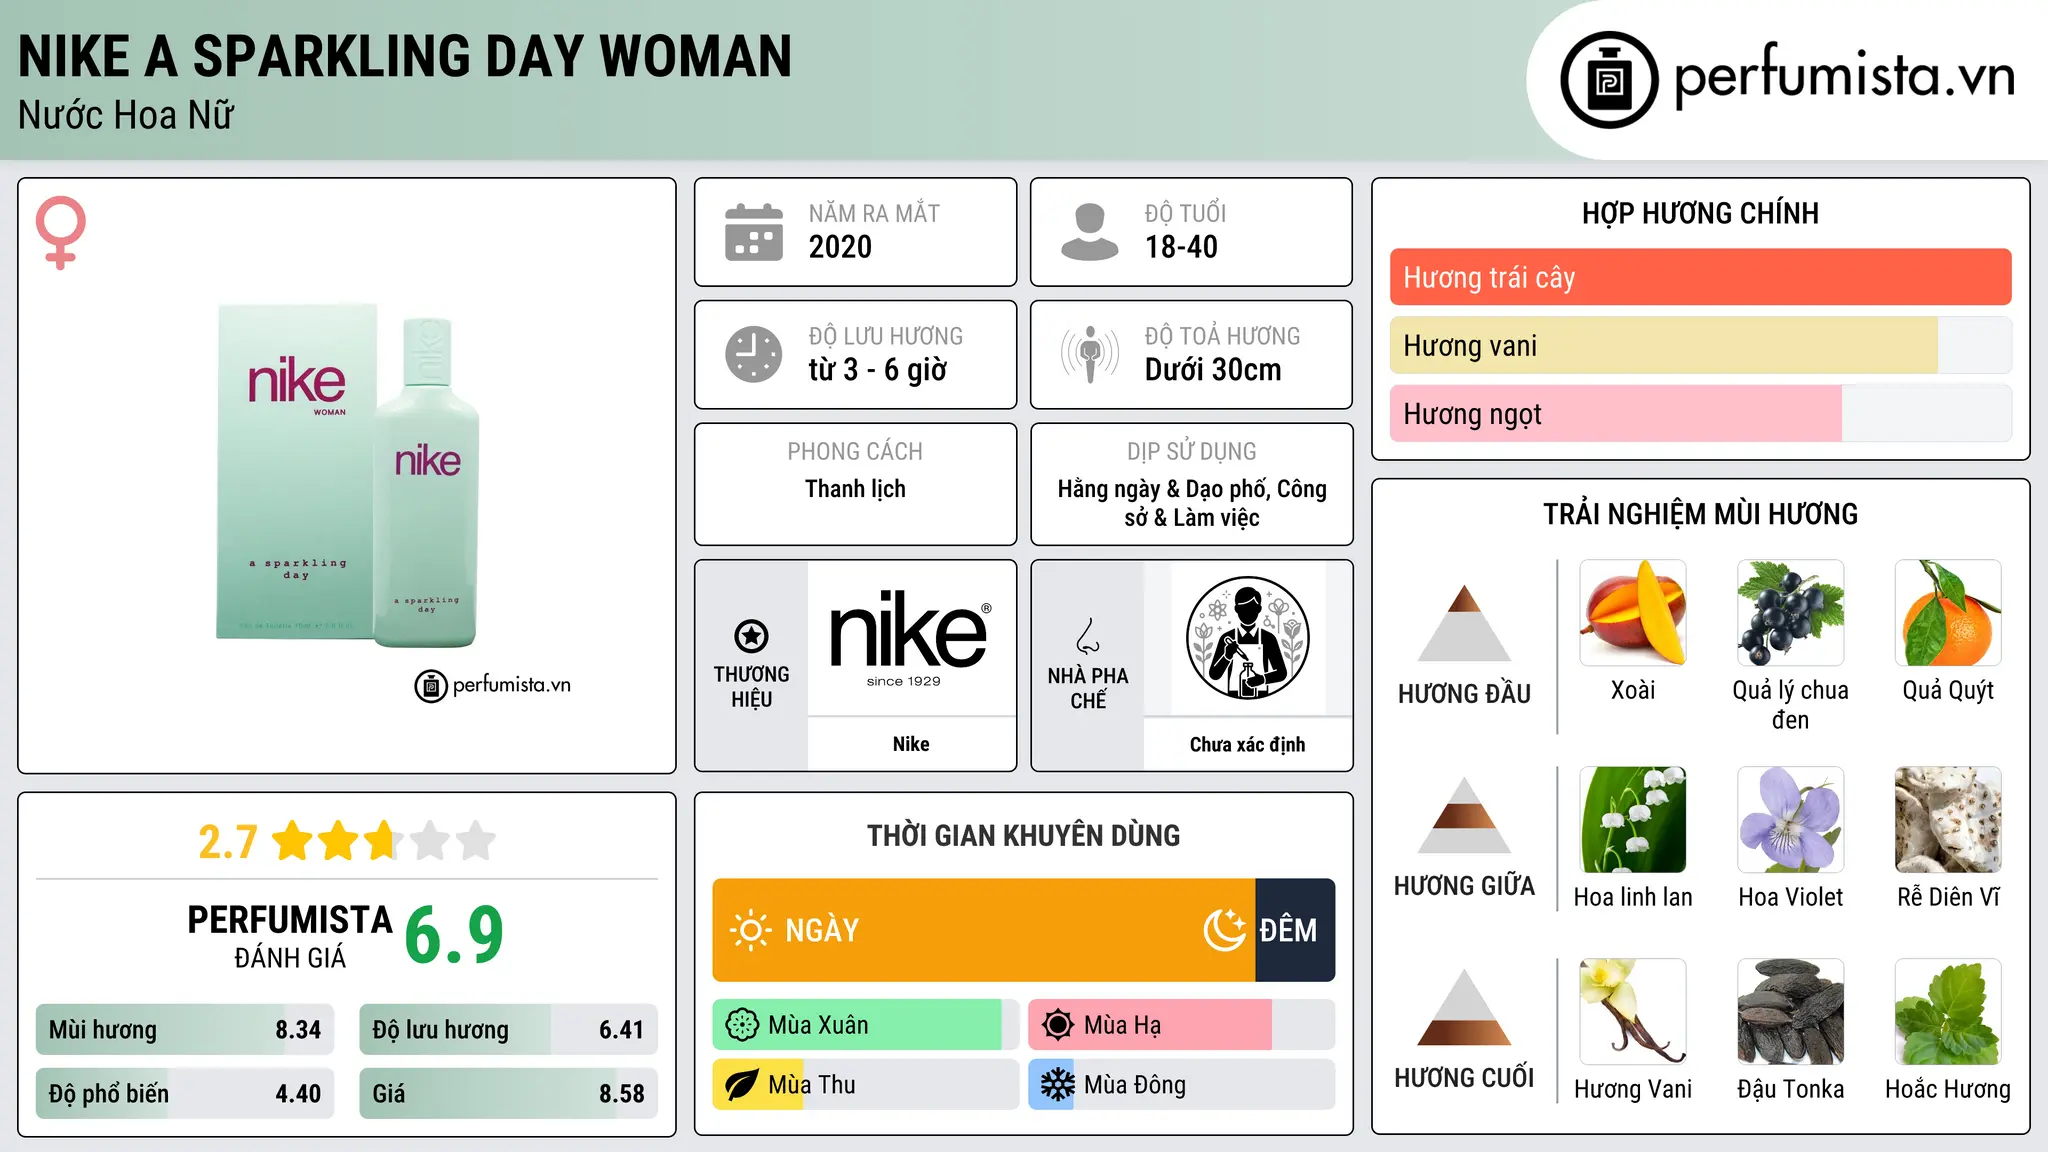The width and height of the screenshot is (2048, 1152).
Task: Click the Hoa linh lan note image
Action: click(1633, 820)
